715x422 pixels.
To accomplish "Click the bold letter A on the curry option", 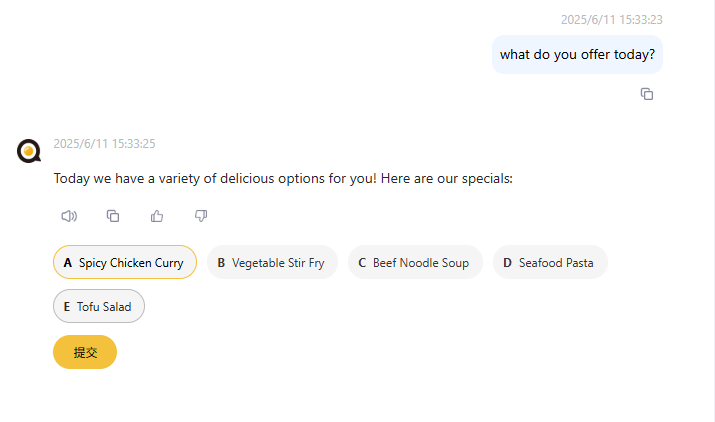I will point(67,263).
